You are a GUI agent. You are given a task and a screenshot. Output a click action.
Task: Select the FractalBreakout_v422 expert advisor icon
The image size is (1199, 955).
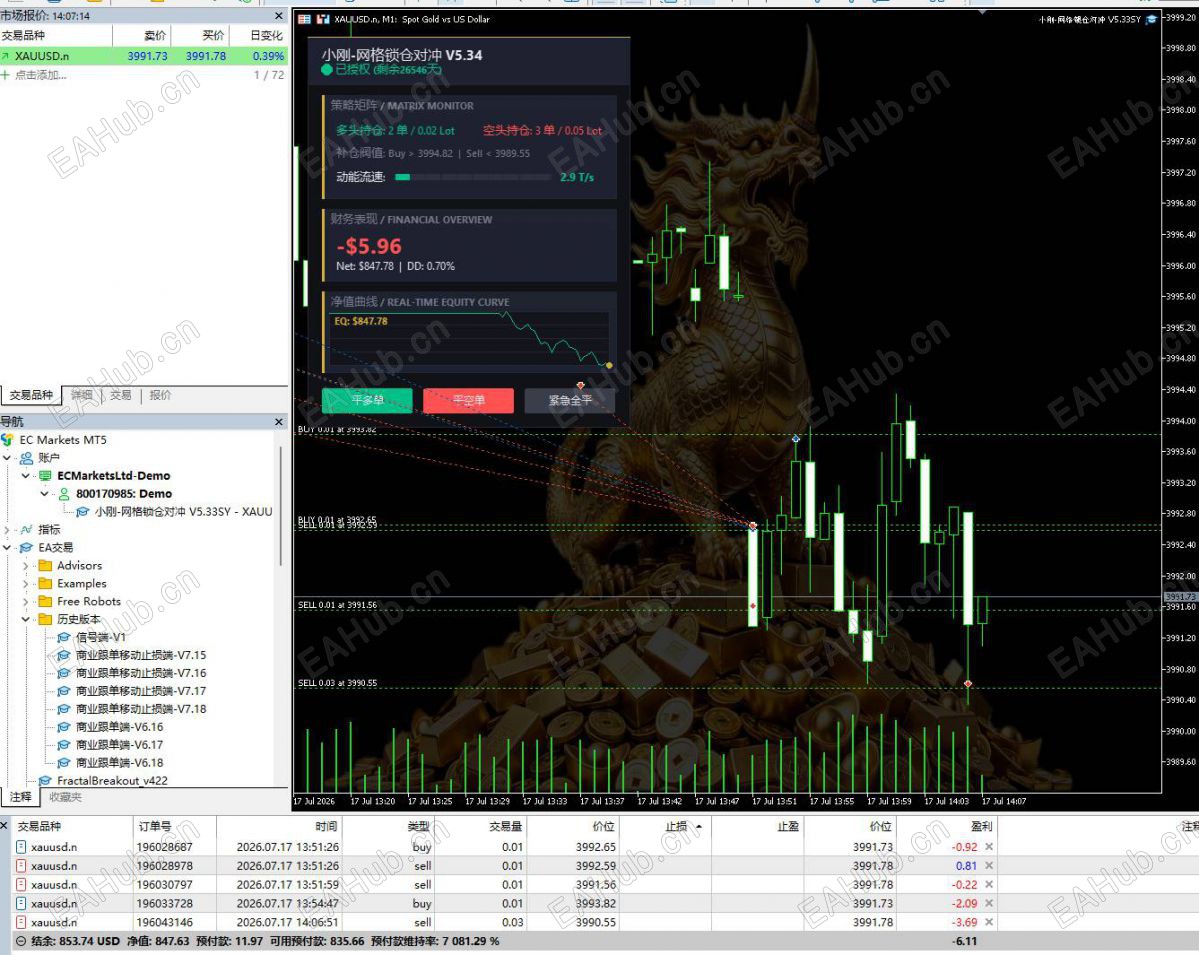pos(45,781)
